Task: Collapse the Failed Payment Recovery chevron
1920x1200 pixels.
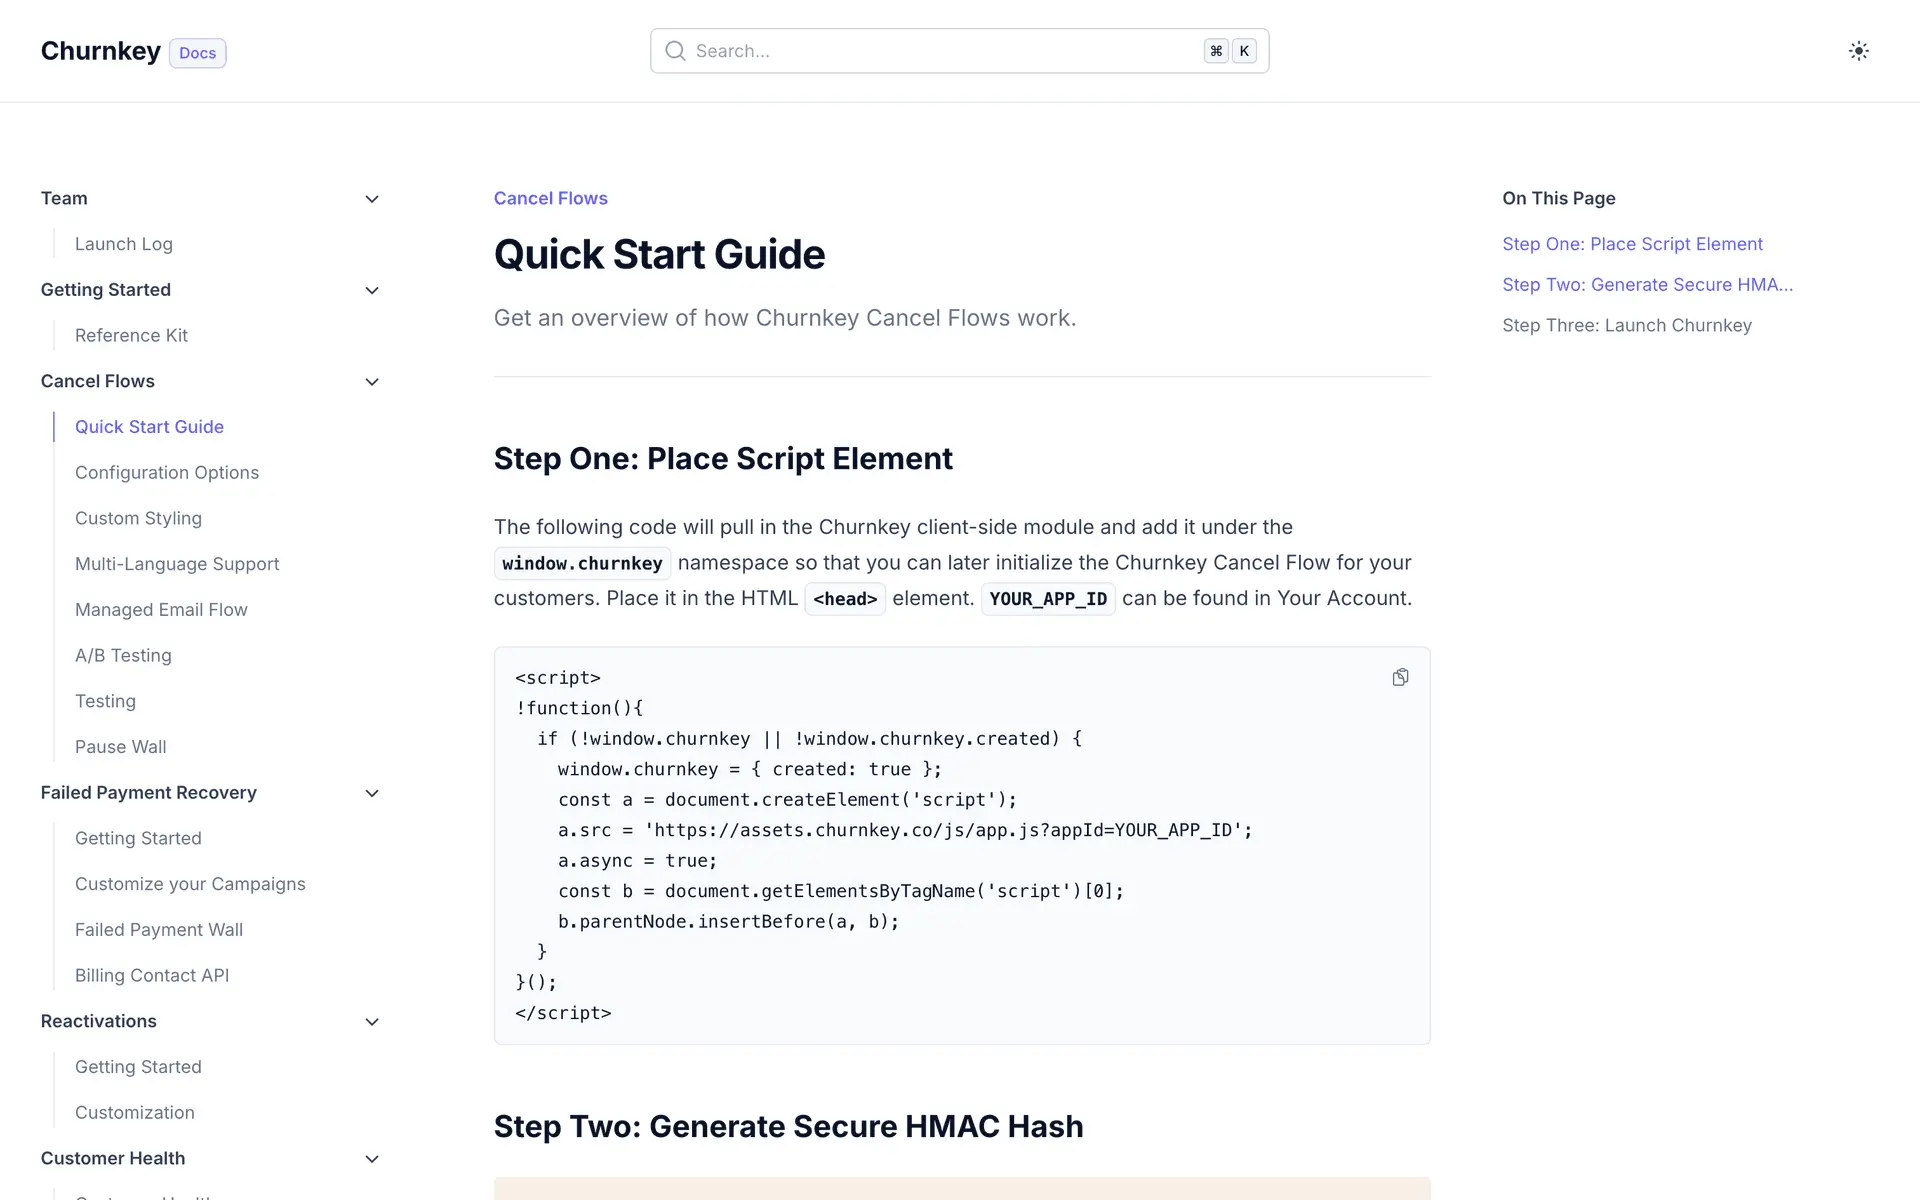Action: 372,793
